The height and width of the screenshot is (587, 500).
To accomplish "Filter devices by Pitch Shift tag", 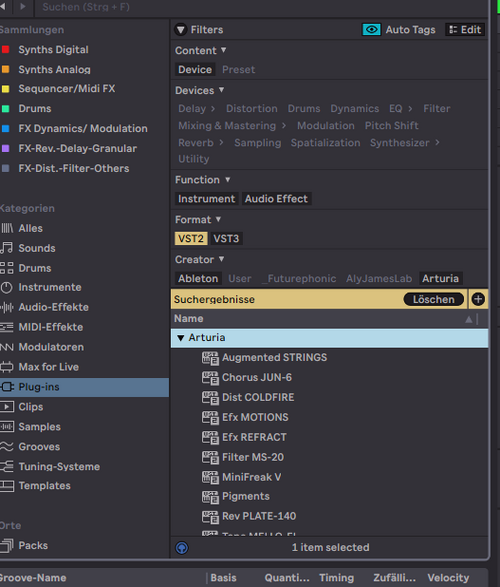I will (x=391, y=126).
